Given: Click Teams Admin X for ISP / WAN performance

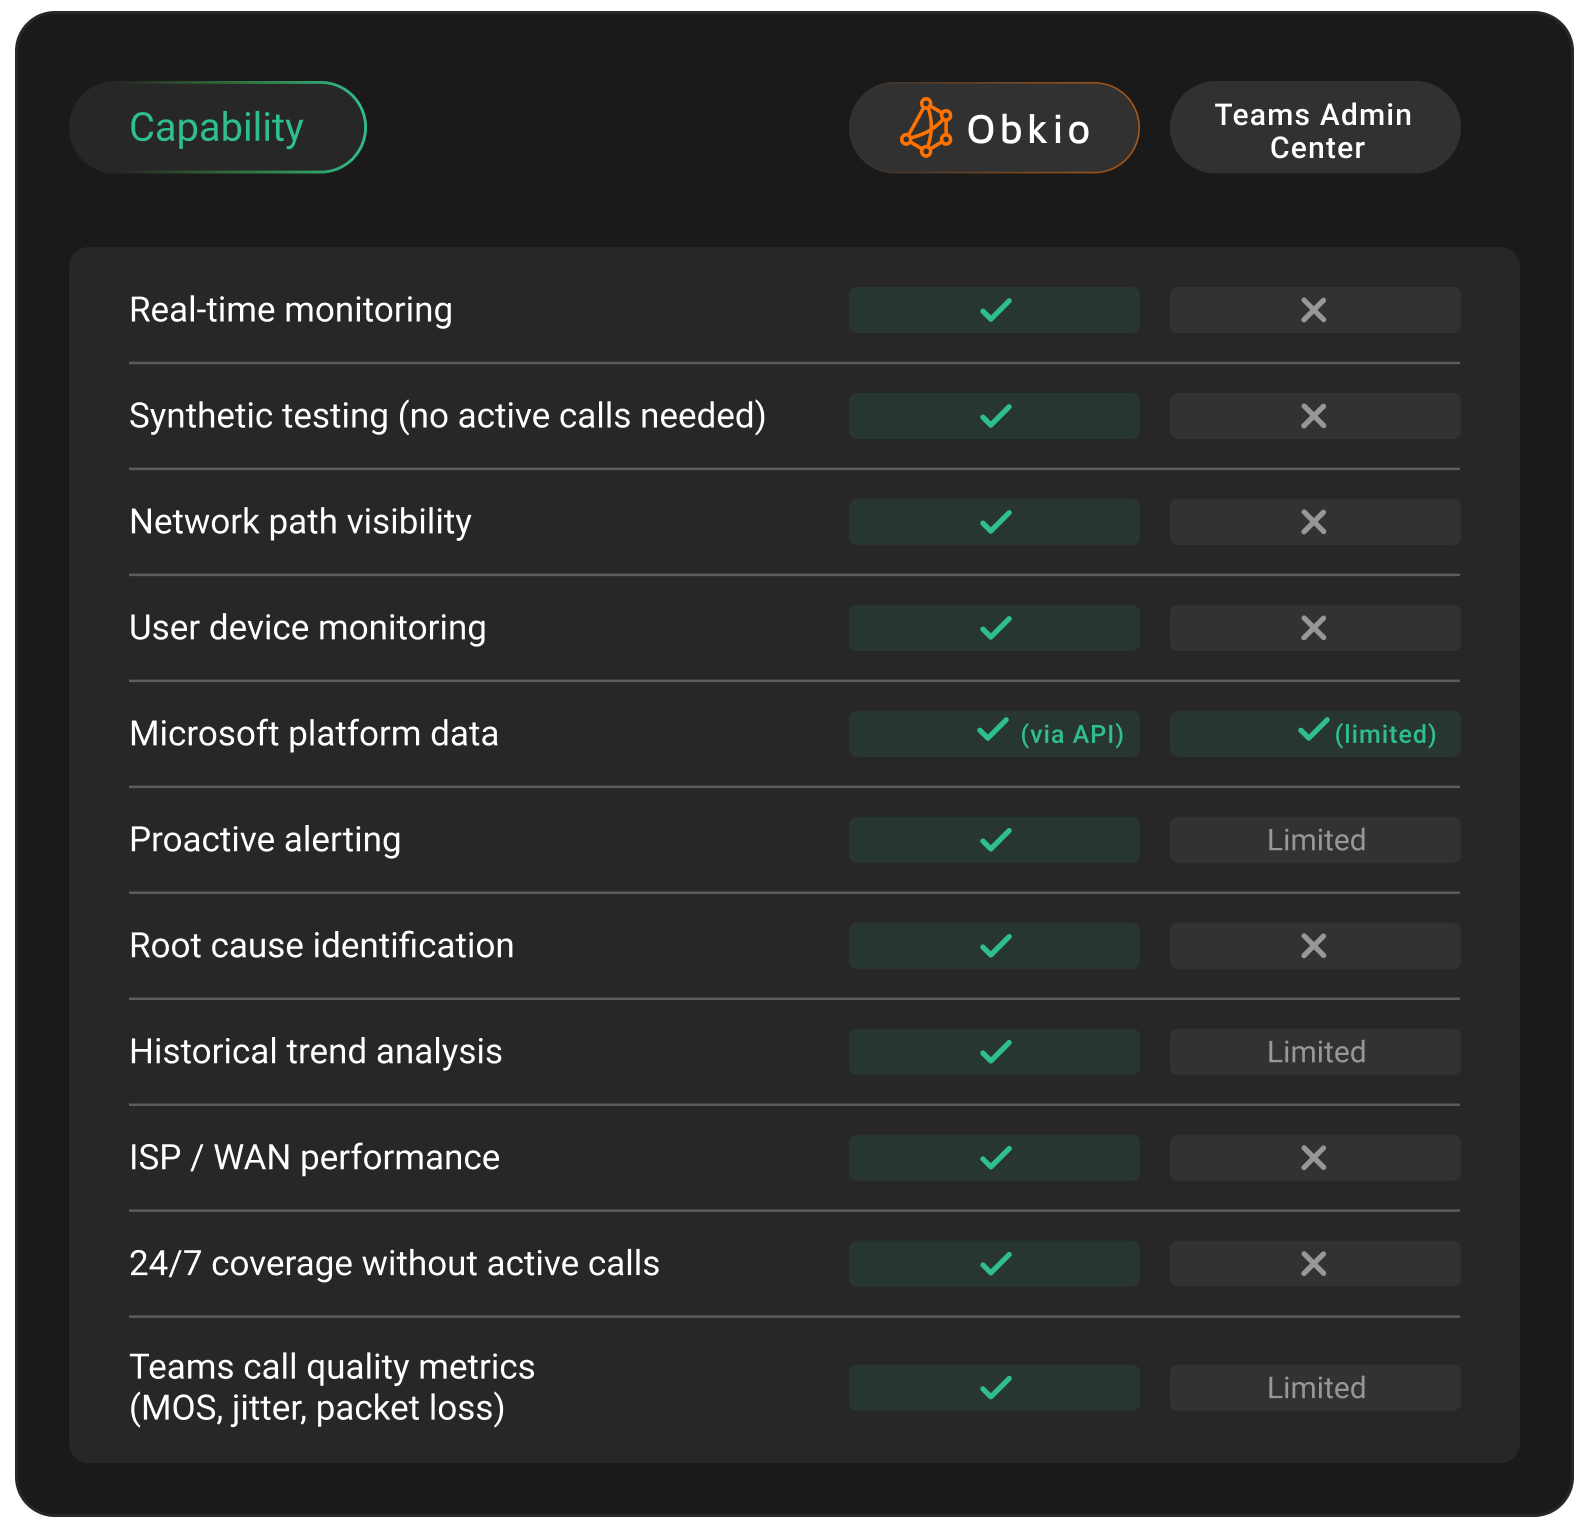Looking at the screenshot, I should (x=1314, y=1158).
